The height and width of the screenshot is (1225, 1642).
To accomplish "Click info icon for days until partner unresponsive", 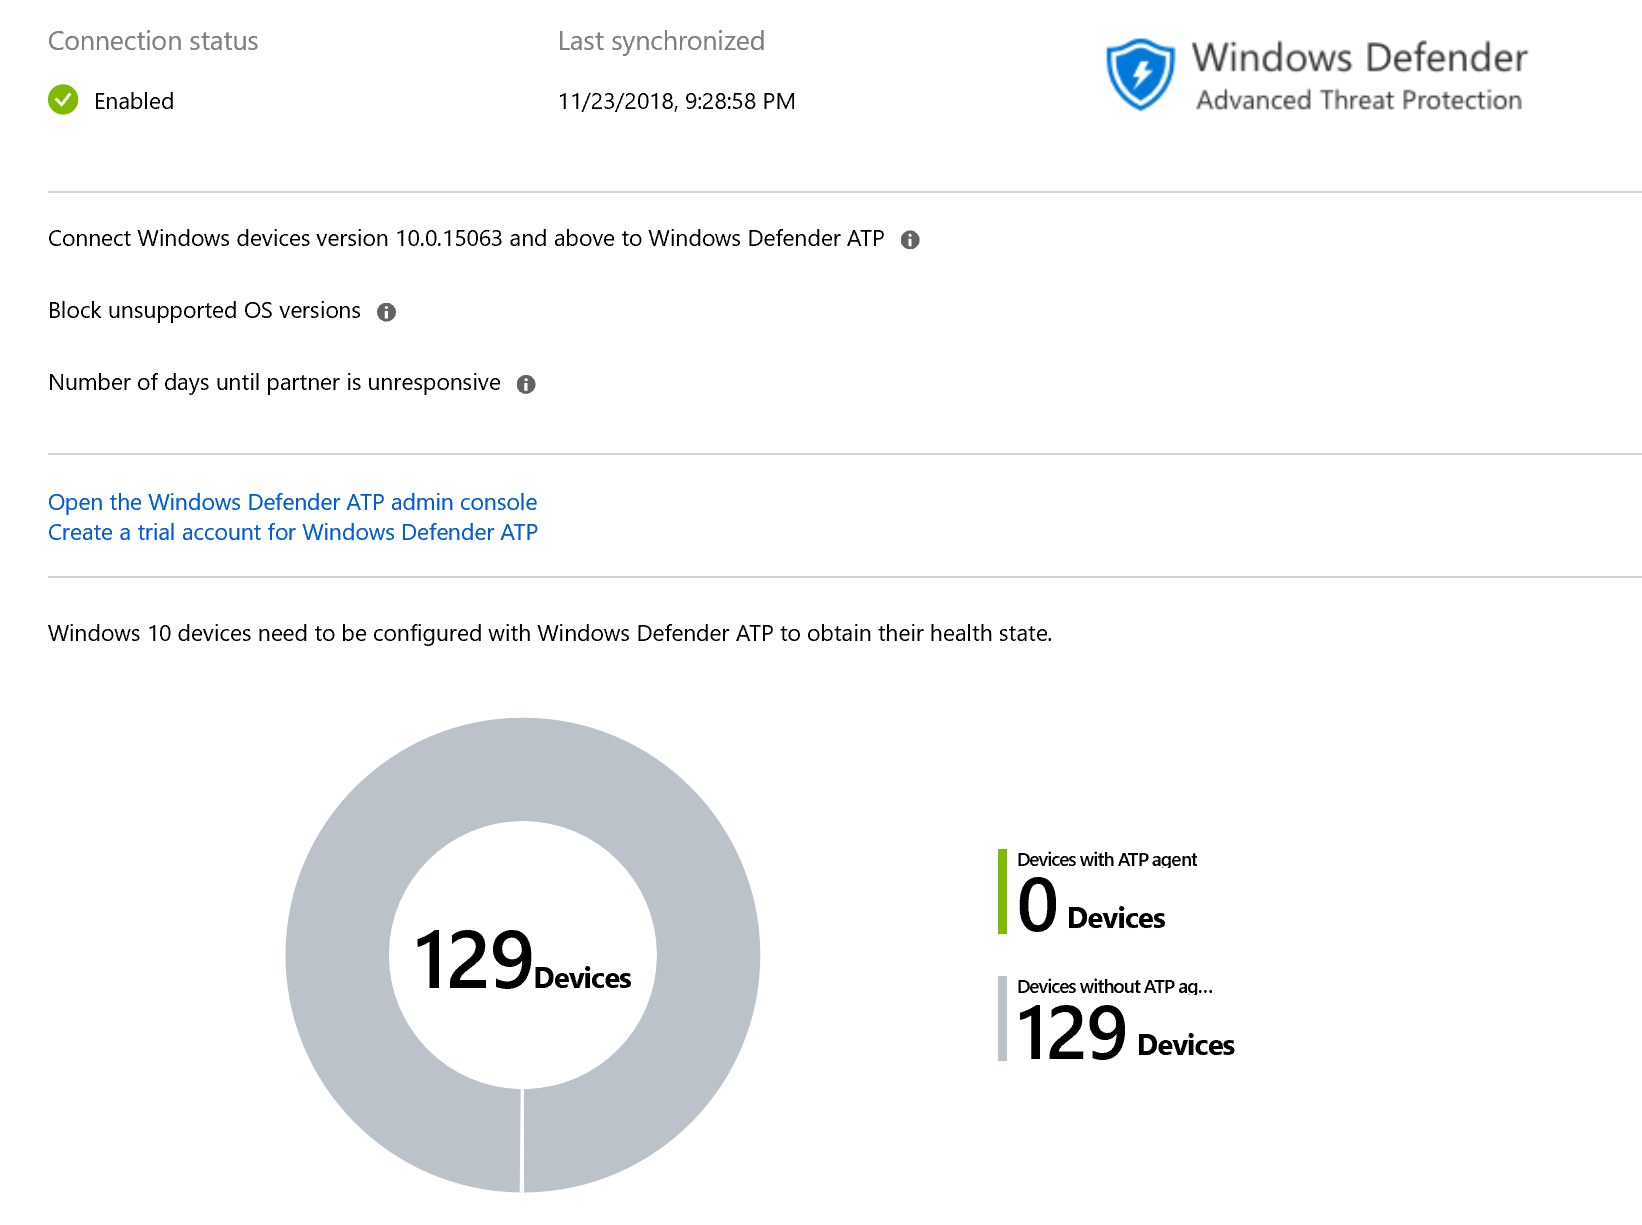I will click(x=526, y=384).
